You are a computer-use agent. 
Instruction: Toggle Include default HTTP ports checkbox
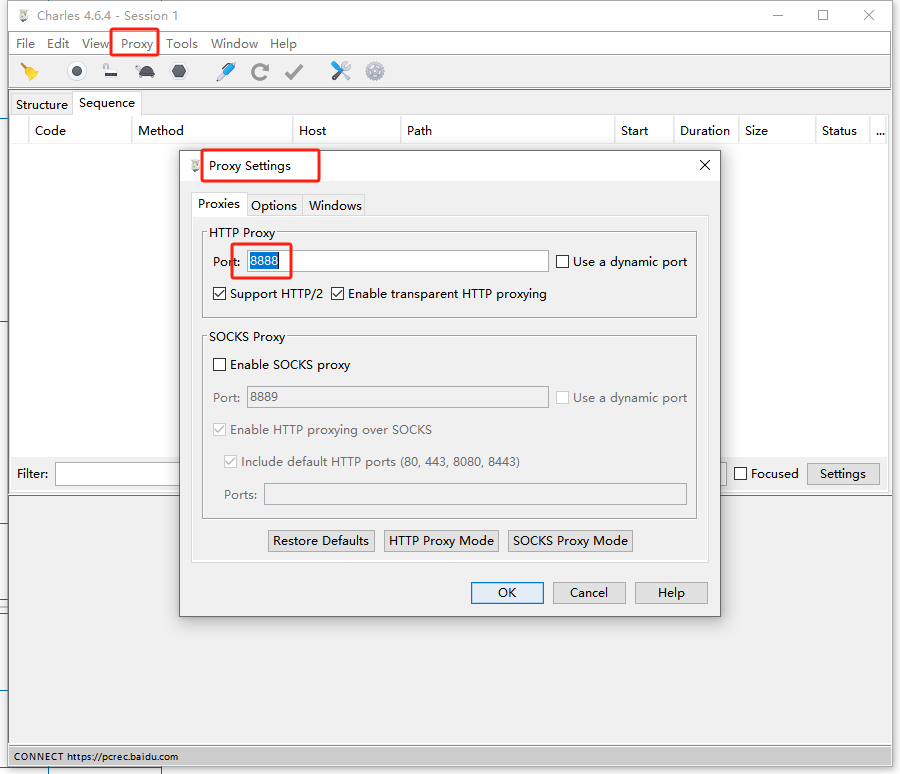point(230,462)
